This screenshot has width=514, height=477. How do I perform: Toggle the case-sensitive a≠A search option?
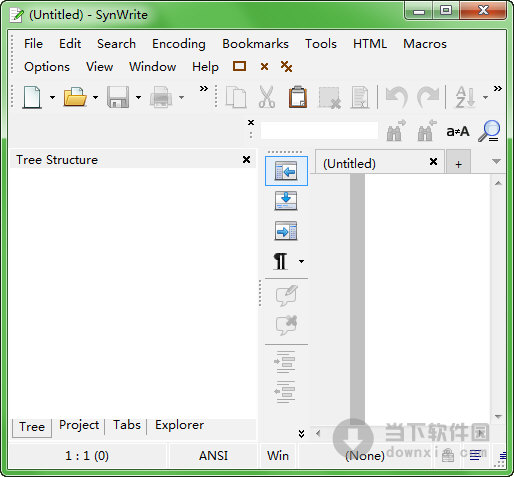tap(458, 131)
